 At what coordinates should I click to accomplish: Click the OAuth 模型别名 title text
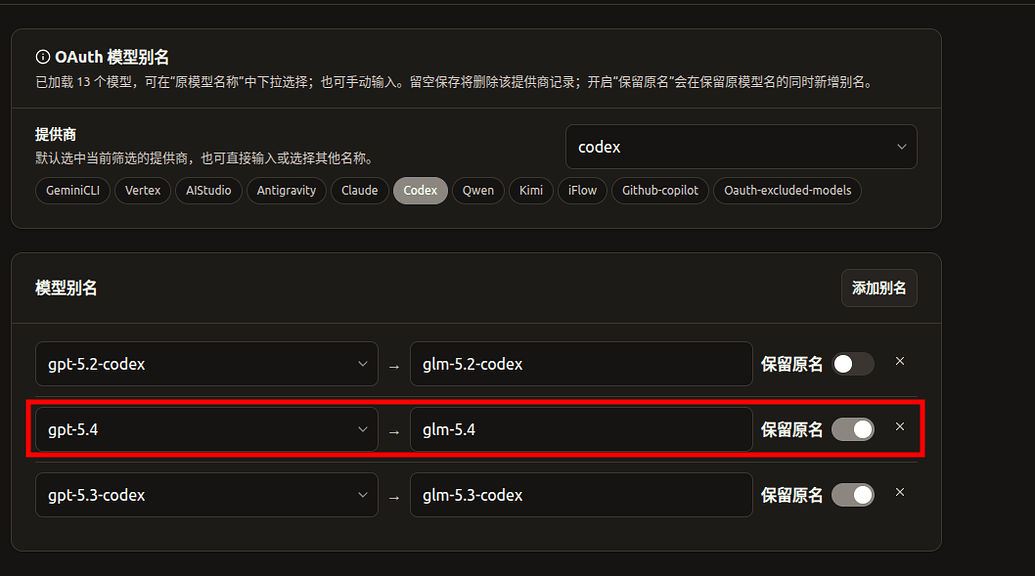112,57
